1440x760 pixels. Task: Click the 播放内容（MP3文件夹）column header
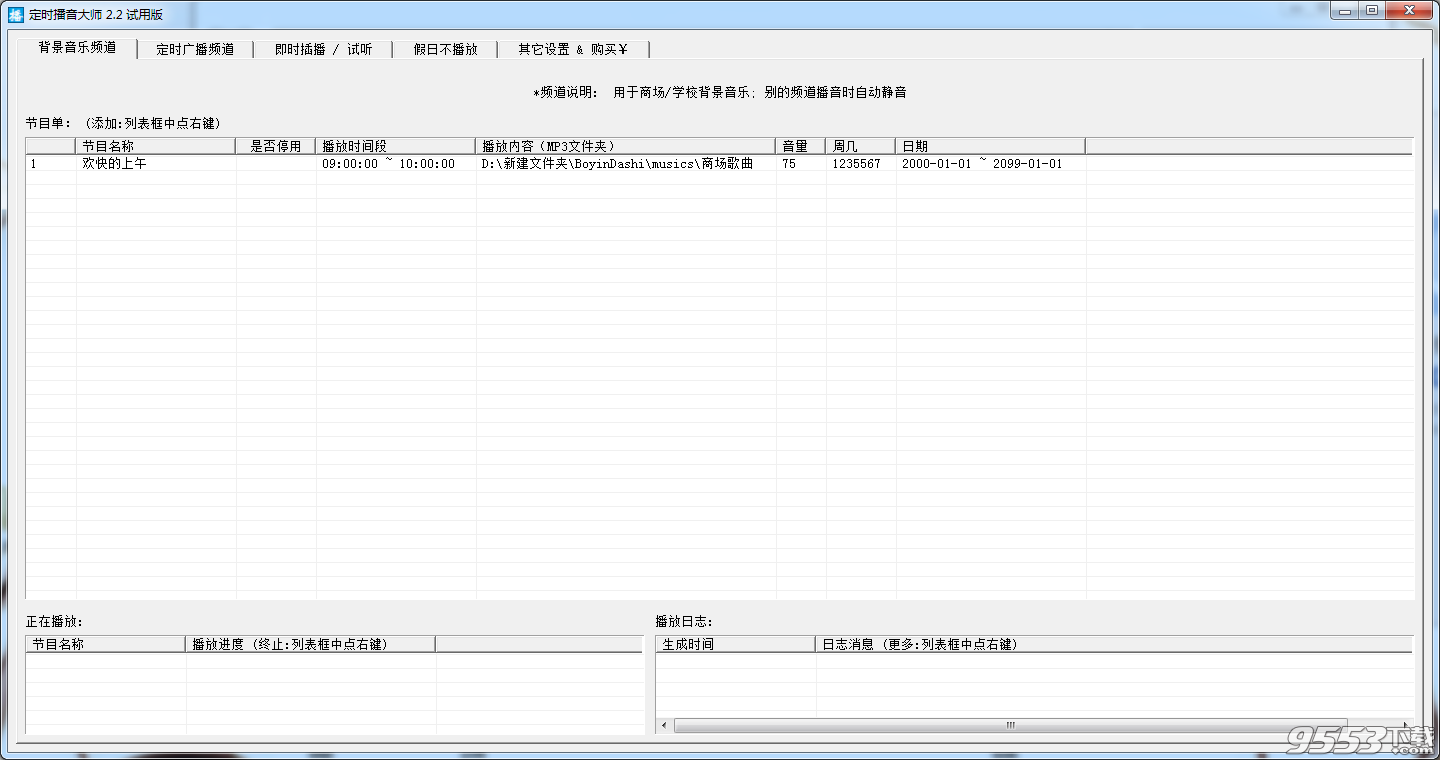pyautogui.click(x=626, y=146)
